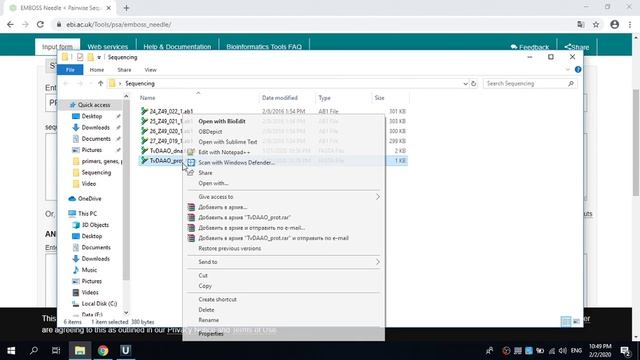Click Share in the context menu
640x360 pixels.
(205, 173)
